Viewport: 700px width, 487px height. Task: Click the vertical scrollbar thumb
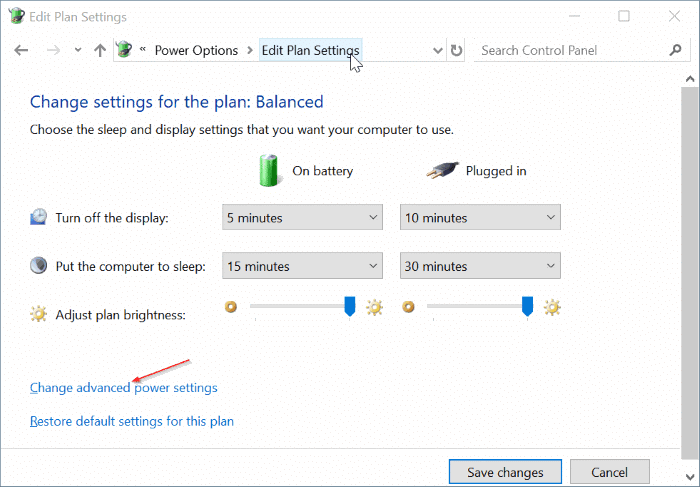point(690,273)
